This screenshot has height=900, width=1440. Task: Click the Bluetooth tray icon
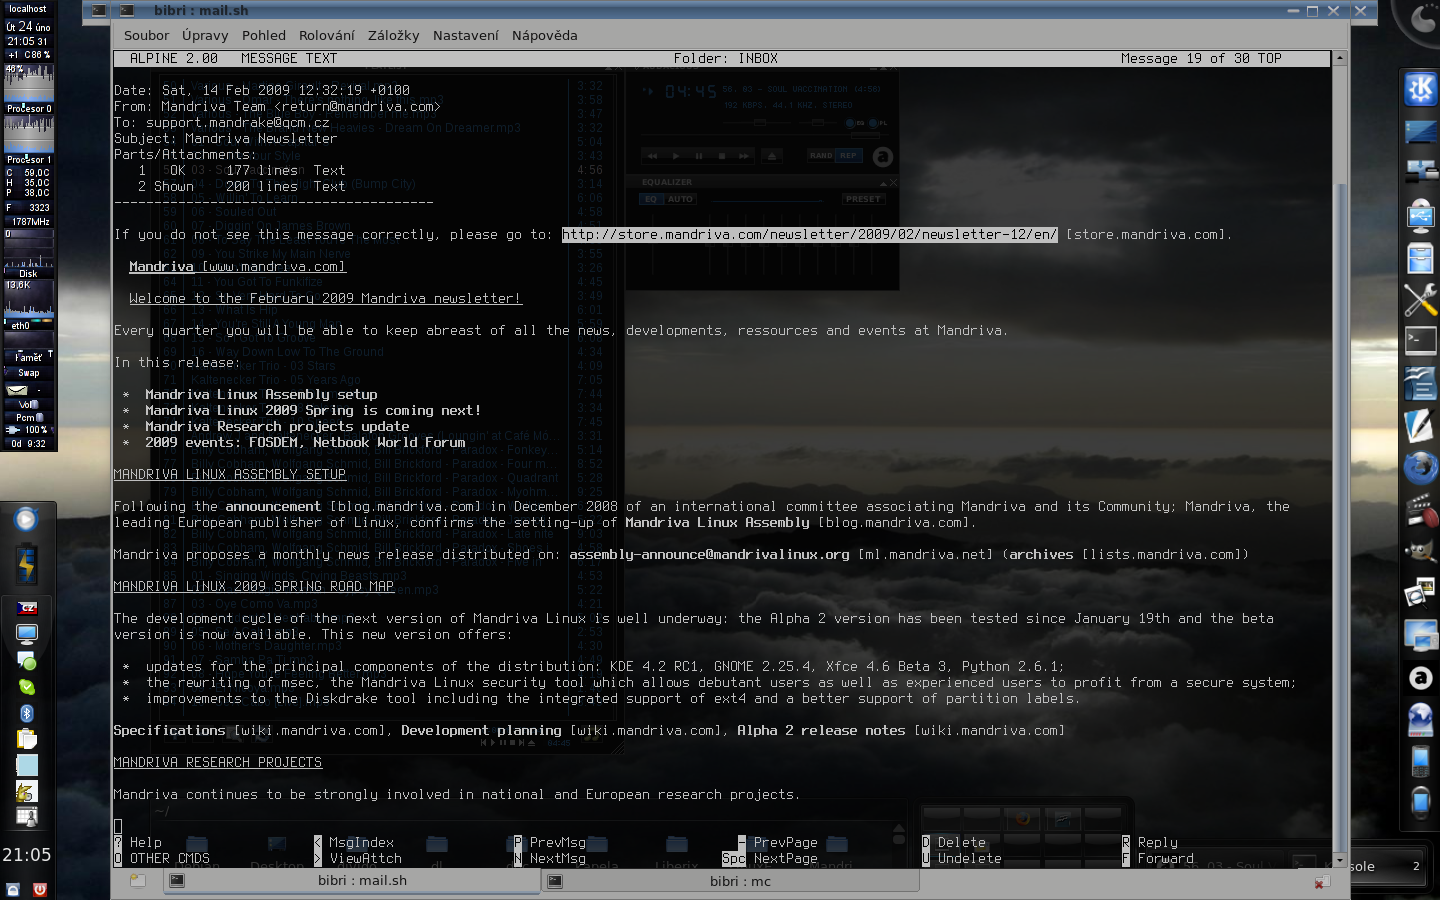click(x=27, y=713)
